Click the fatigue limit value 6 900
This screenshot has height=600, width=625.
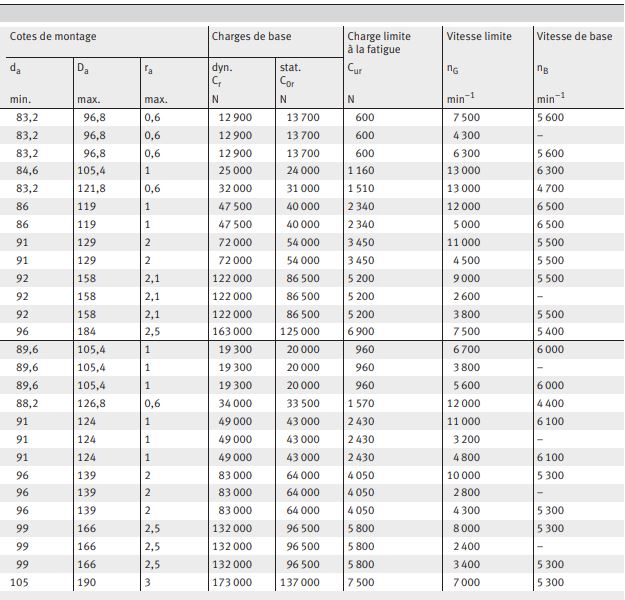pos(361,331)
